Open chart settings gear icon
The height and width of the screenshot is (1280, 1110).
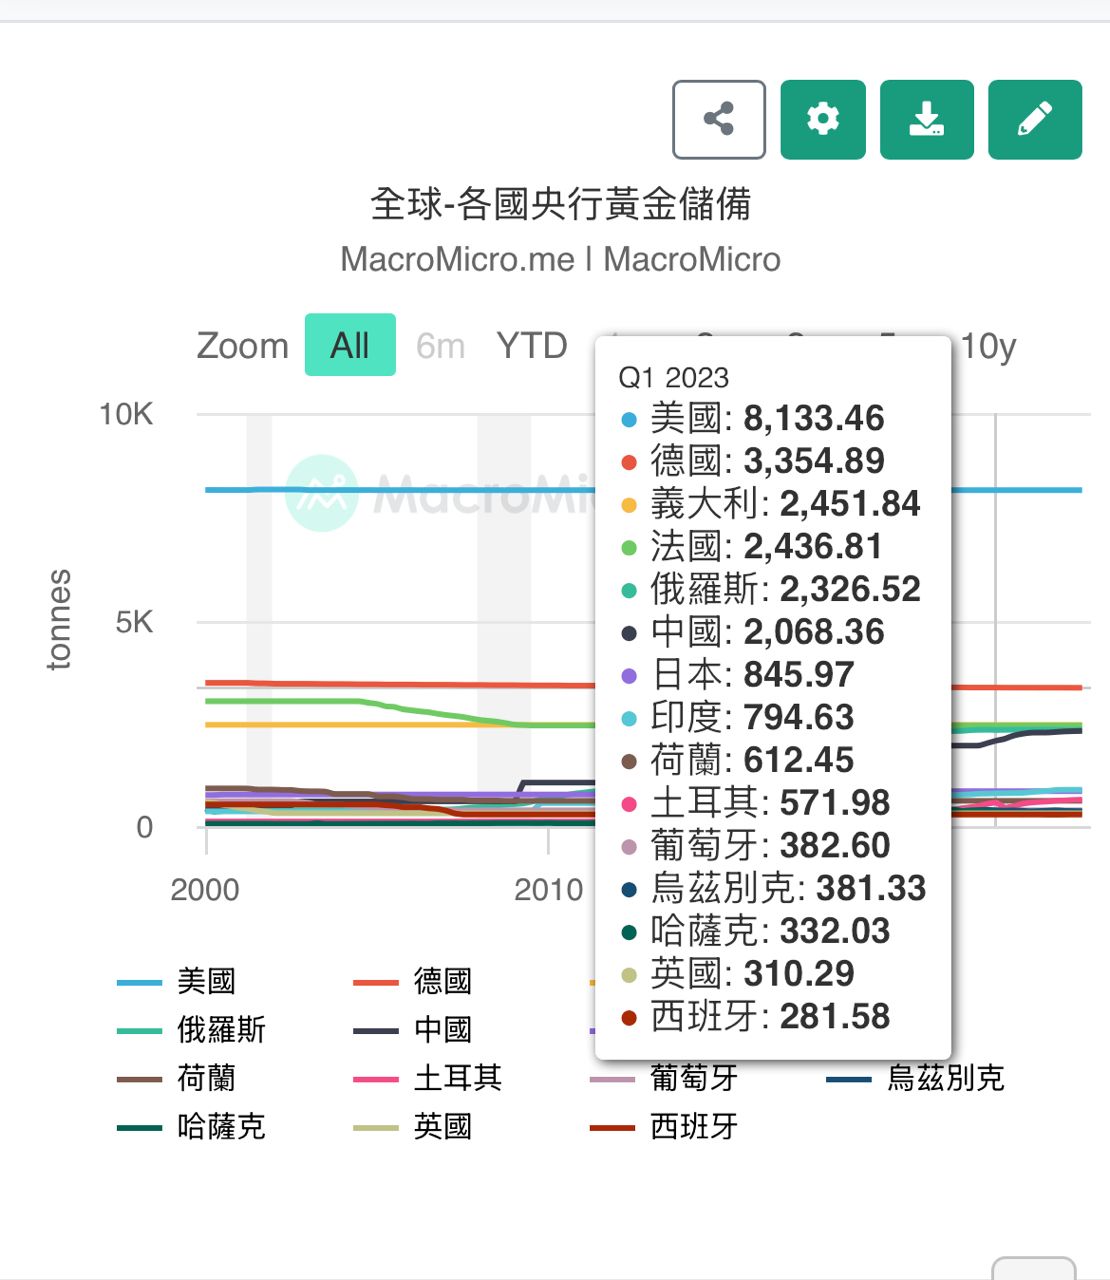pyautogui.click(x=822, y=119)
